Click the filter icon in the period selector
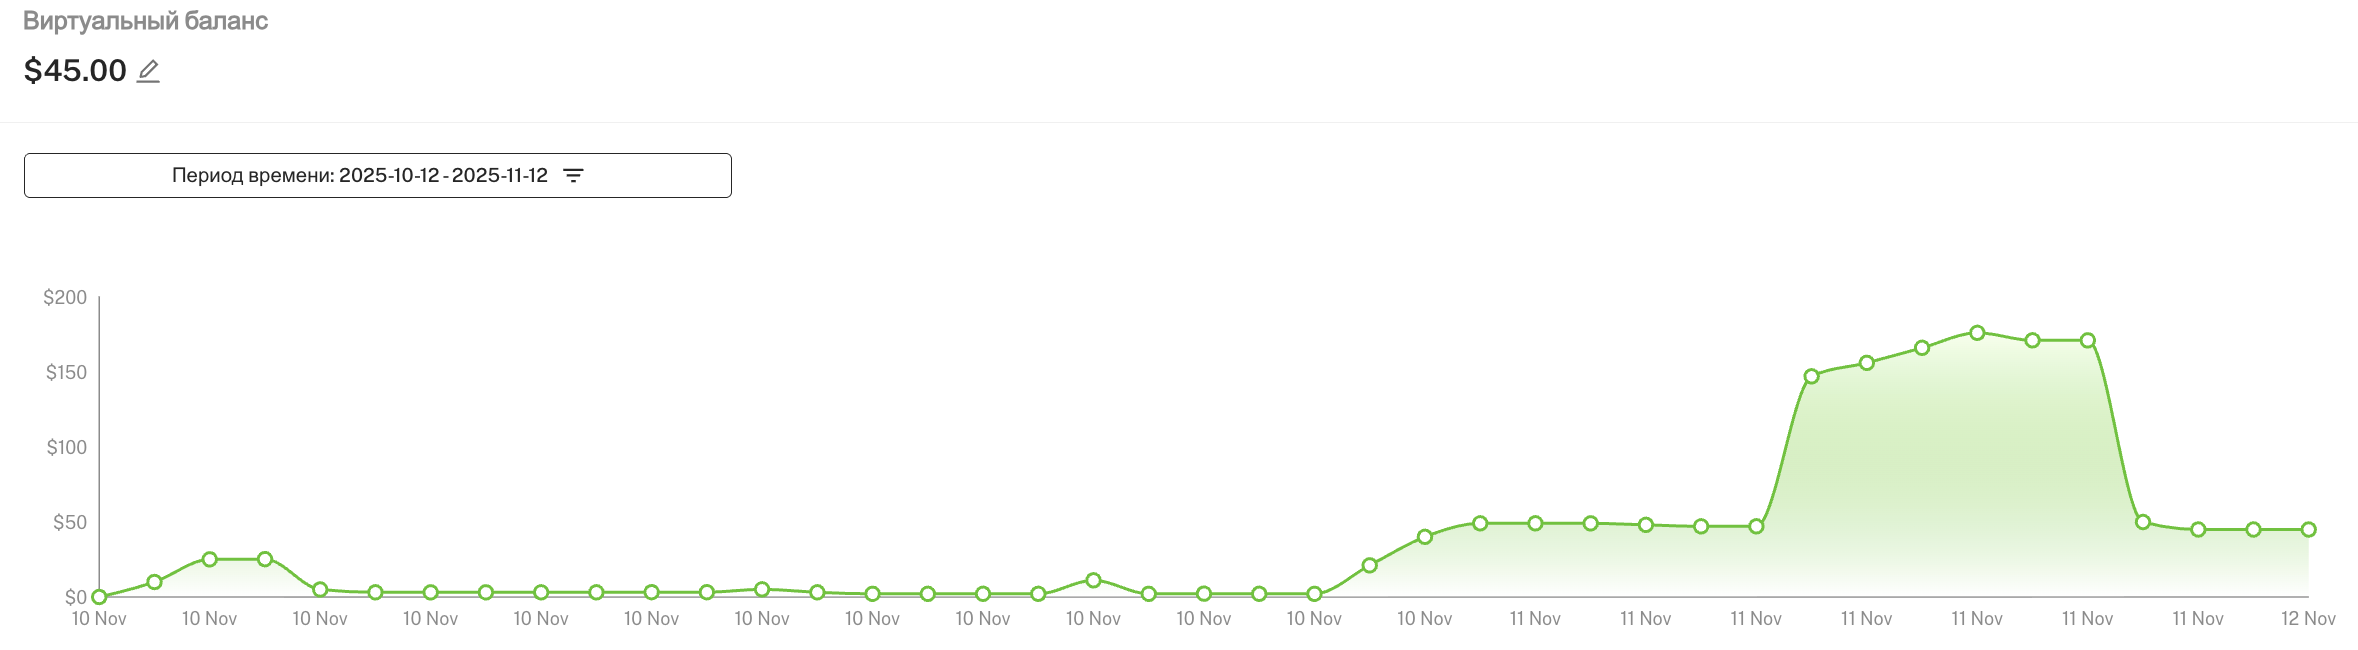Screen dimensions: 2358x650 (573, 176)
